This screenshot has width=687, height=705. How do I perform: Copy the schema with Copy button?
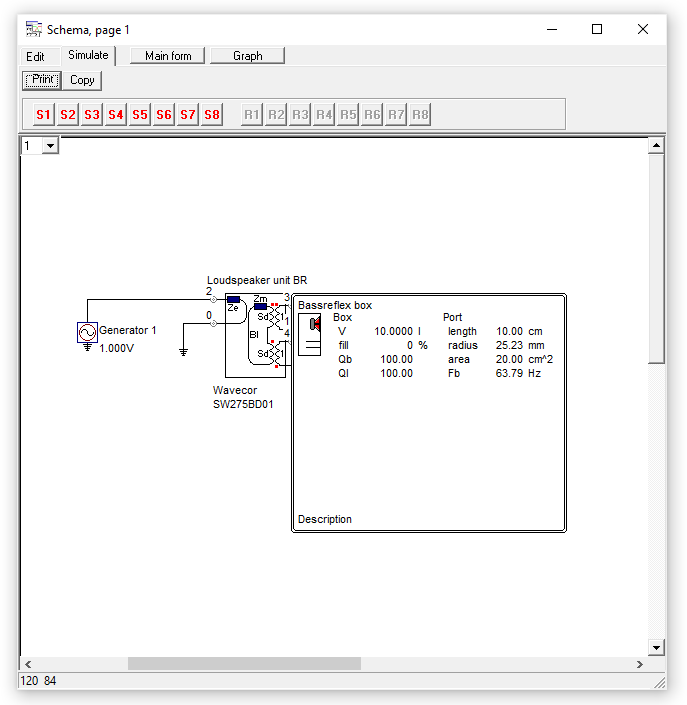[82, 80]
